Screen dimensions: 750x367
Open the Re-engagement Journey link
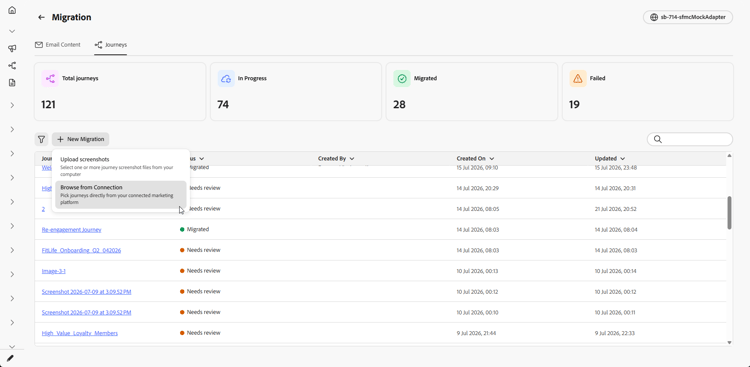click(71, 230)
